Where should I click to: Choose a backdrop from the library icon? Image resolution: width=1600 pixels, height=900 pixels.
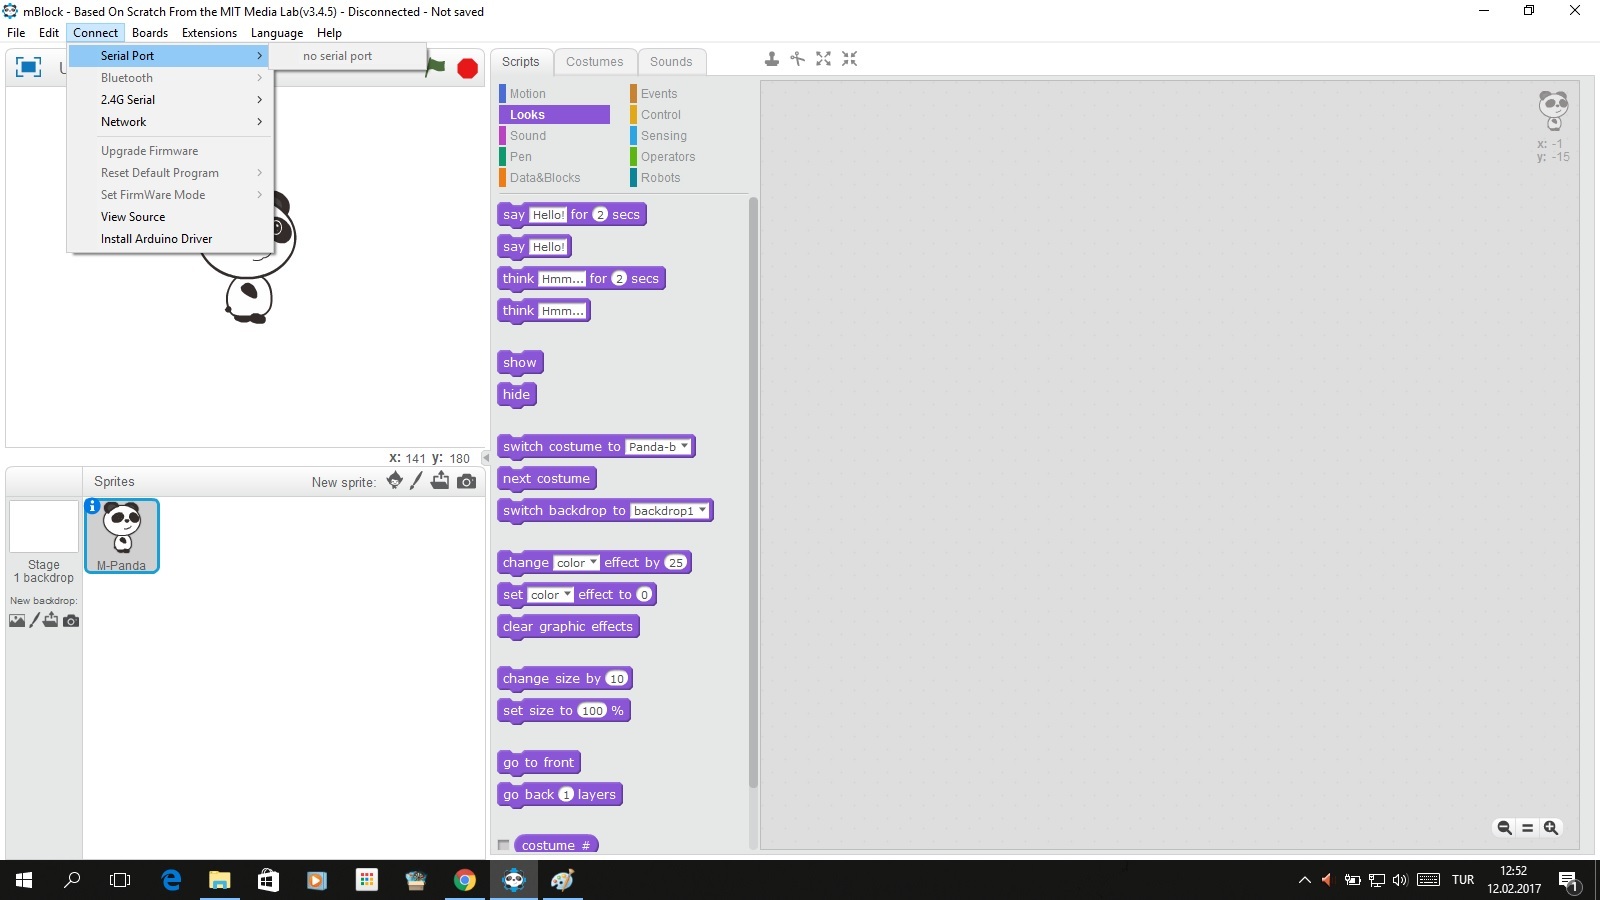tap(17, 621)
